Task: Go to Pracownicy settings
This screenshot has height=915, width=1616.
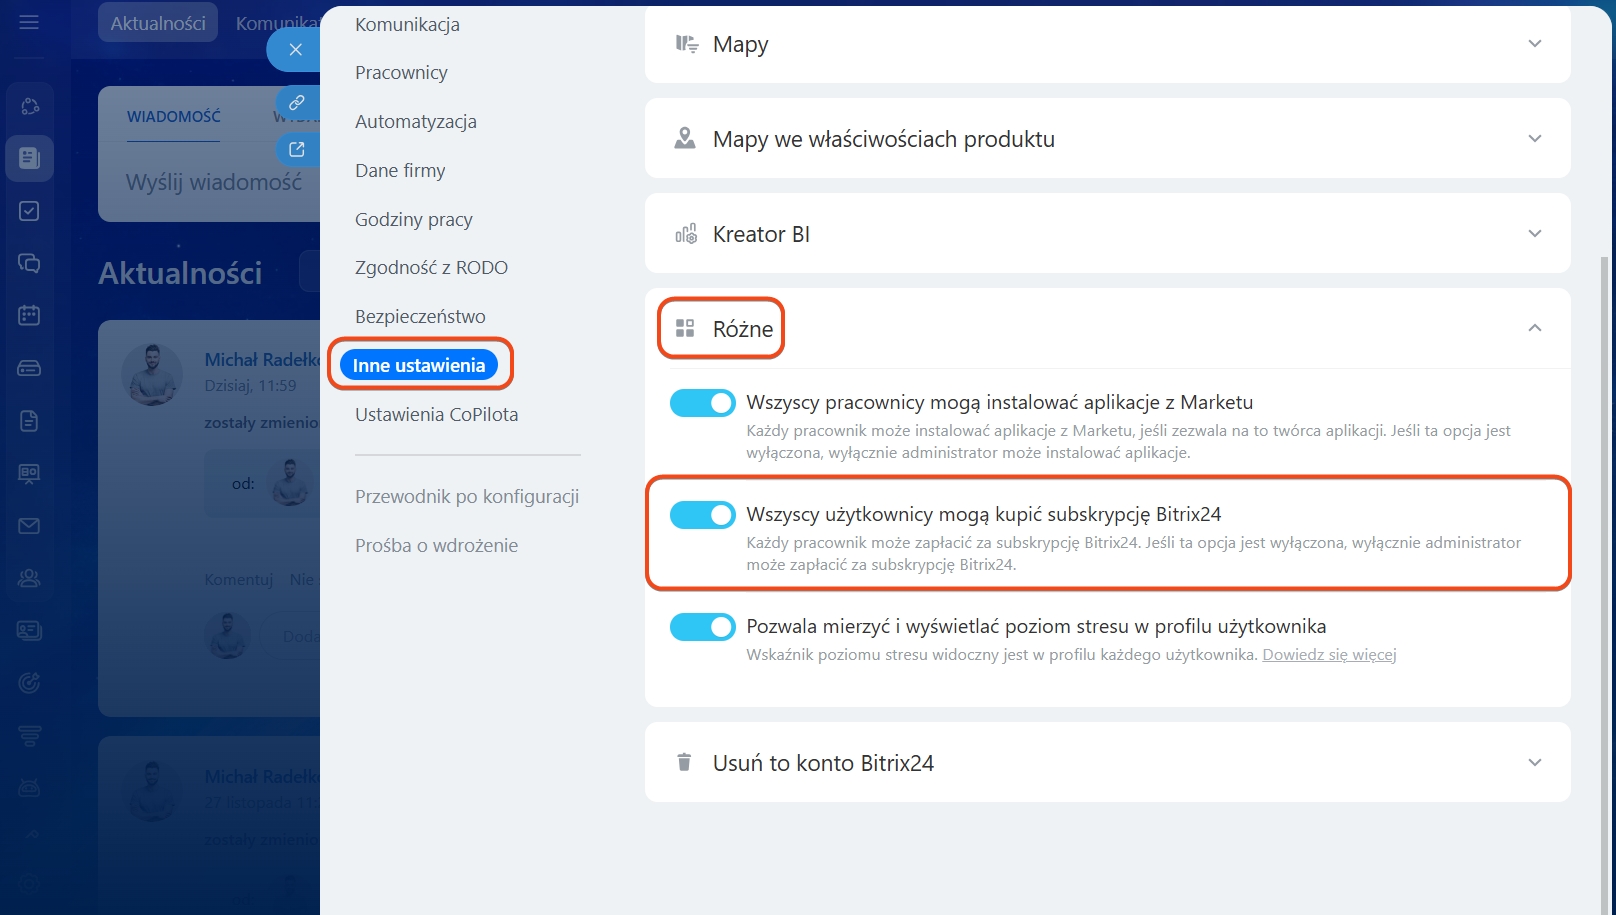Action: [x=401, y=72]
